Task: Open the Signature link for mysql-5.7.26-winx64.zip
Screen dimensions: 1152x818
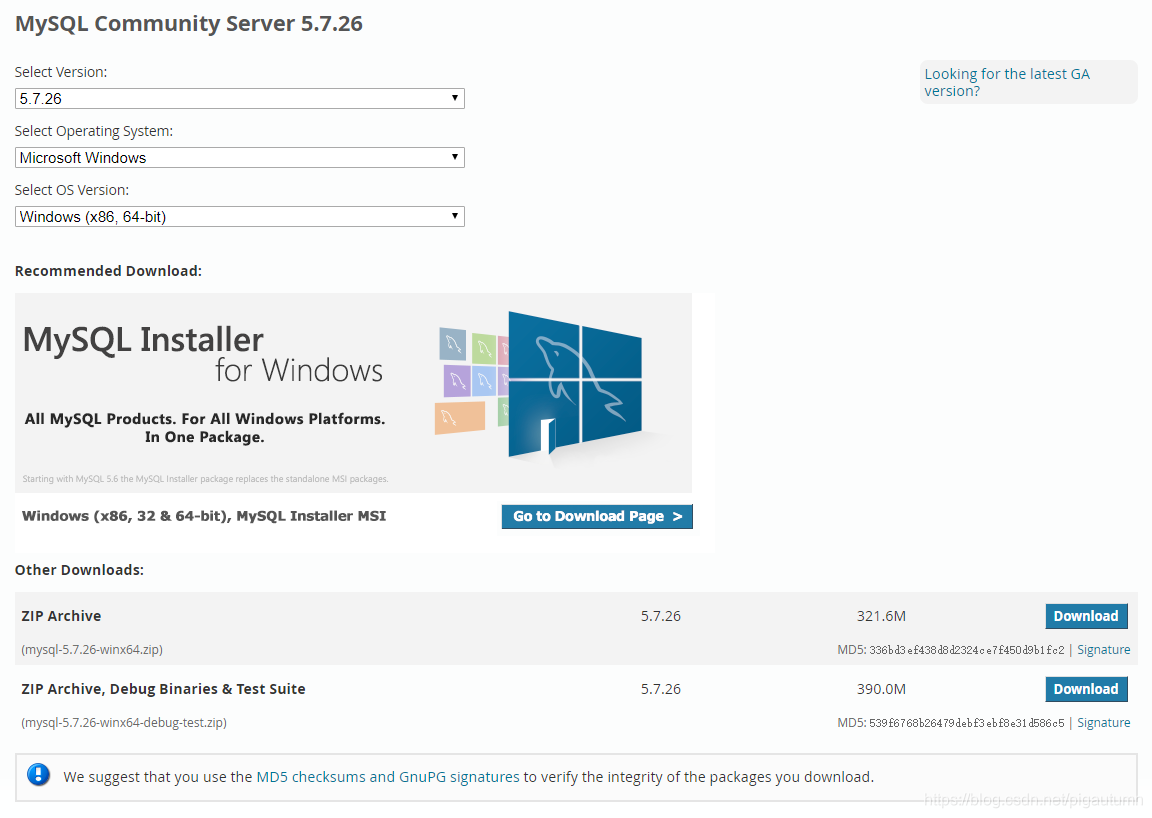Action: [1104, 650]
